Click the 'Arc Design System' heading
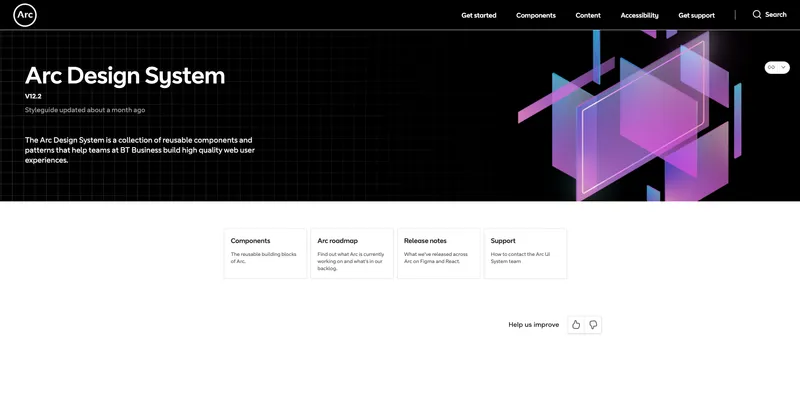This screenshot has height=414, width=800. (x=125, y=76)
